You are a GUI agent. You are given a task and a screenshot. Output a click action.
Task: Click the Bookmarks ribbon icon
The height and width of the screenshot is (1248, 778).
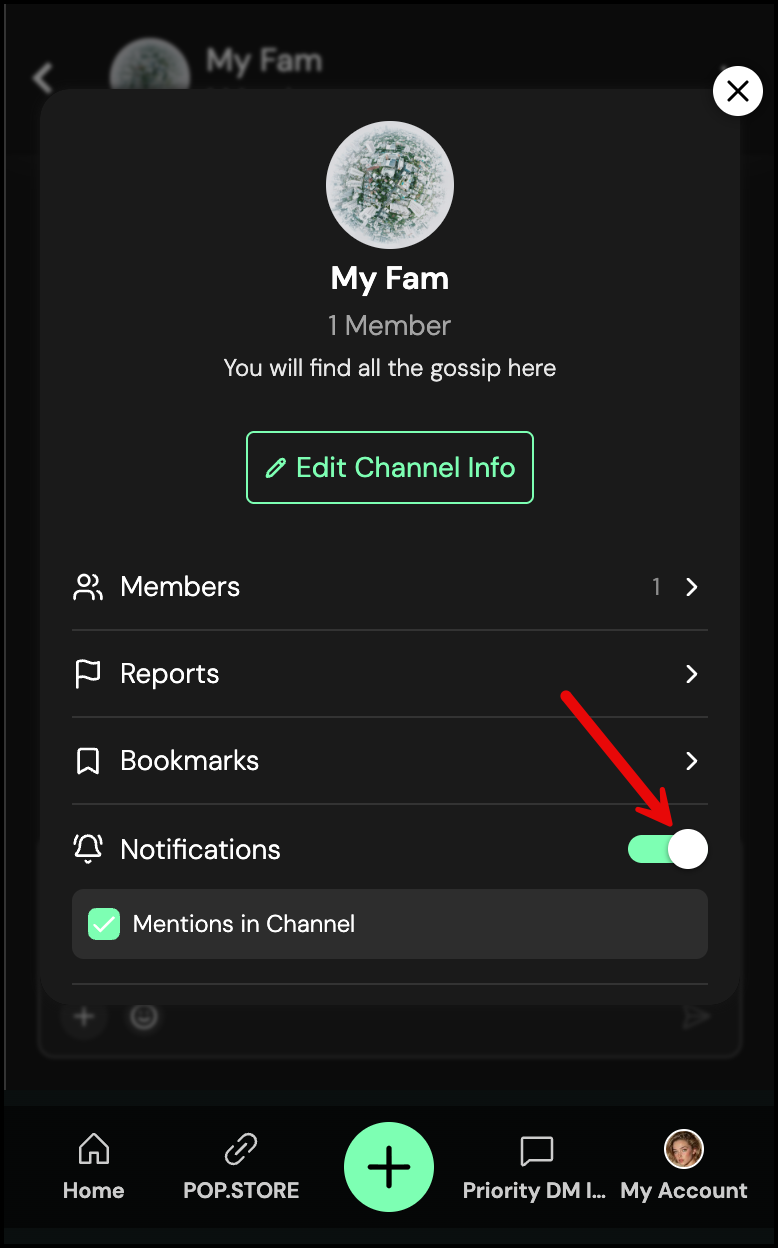click(x=88, y=761)
